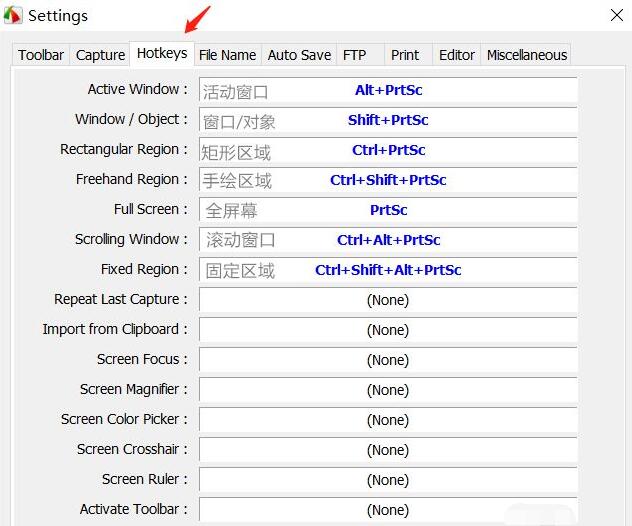Close the Settings window
The image size is (632, 526).
617,15
